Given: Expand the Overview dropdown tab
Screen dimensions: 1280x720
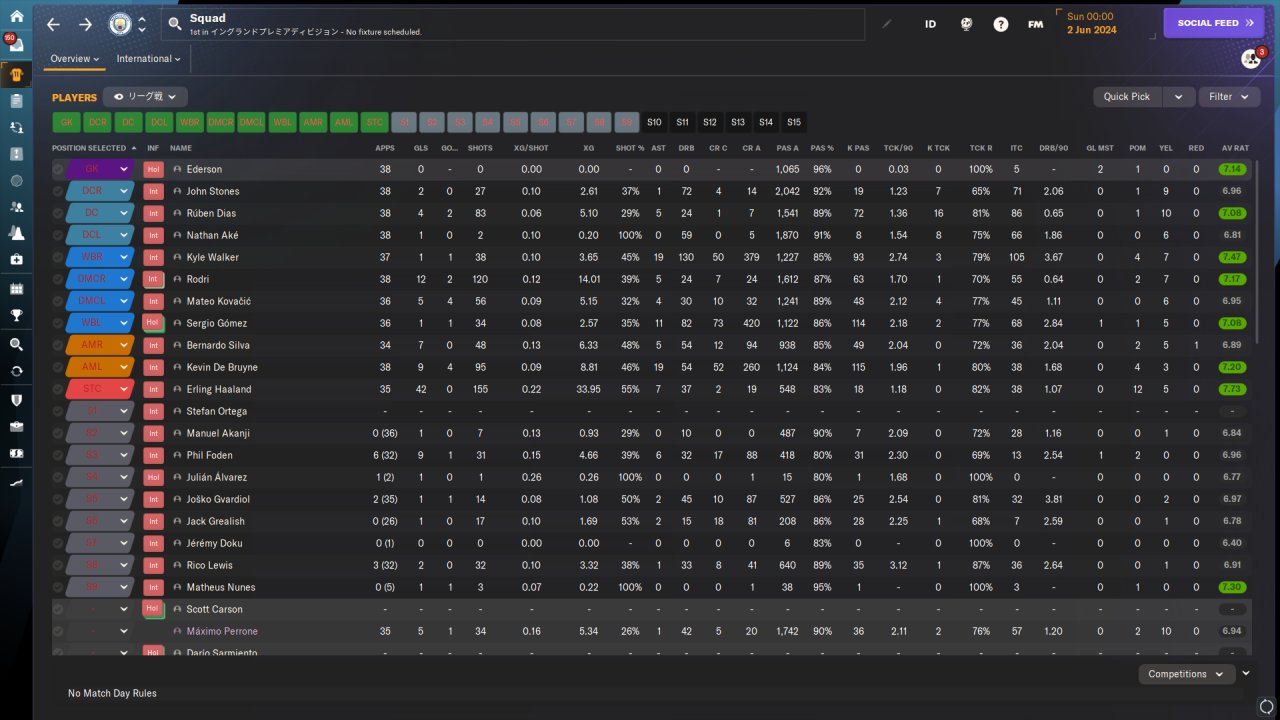Looking at the screenshot, I should pos(75,59).
